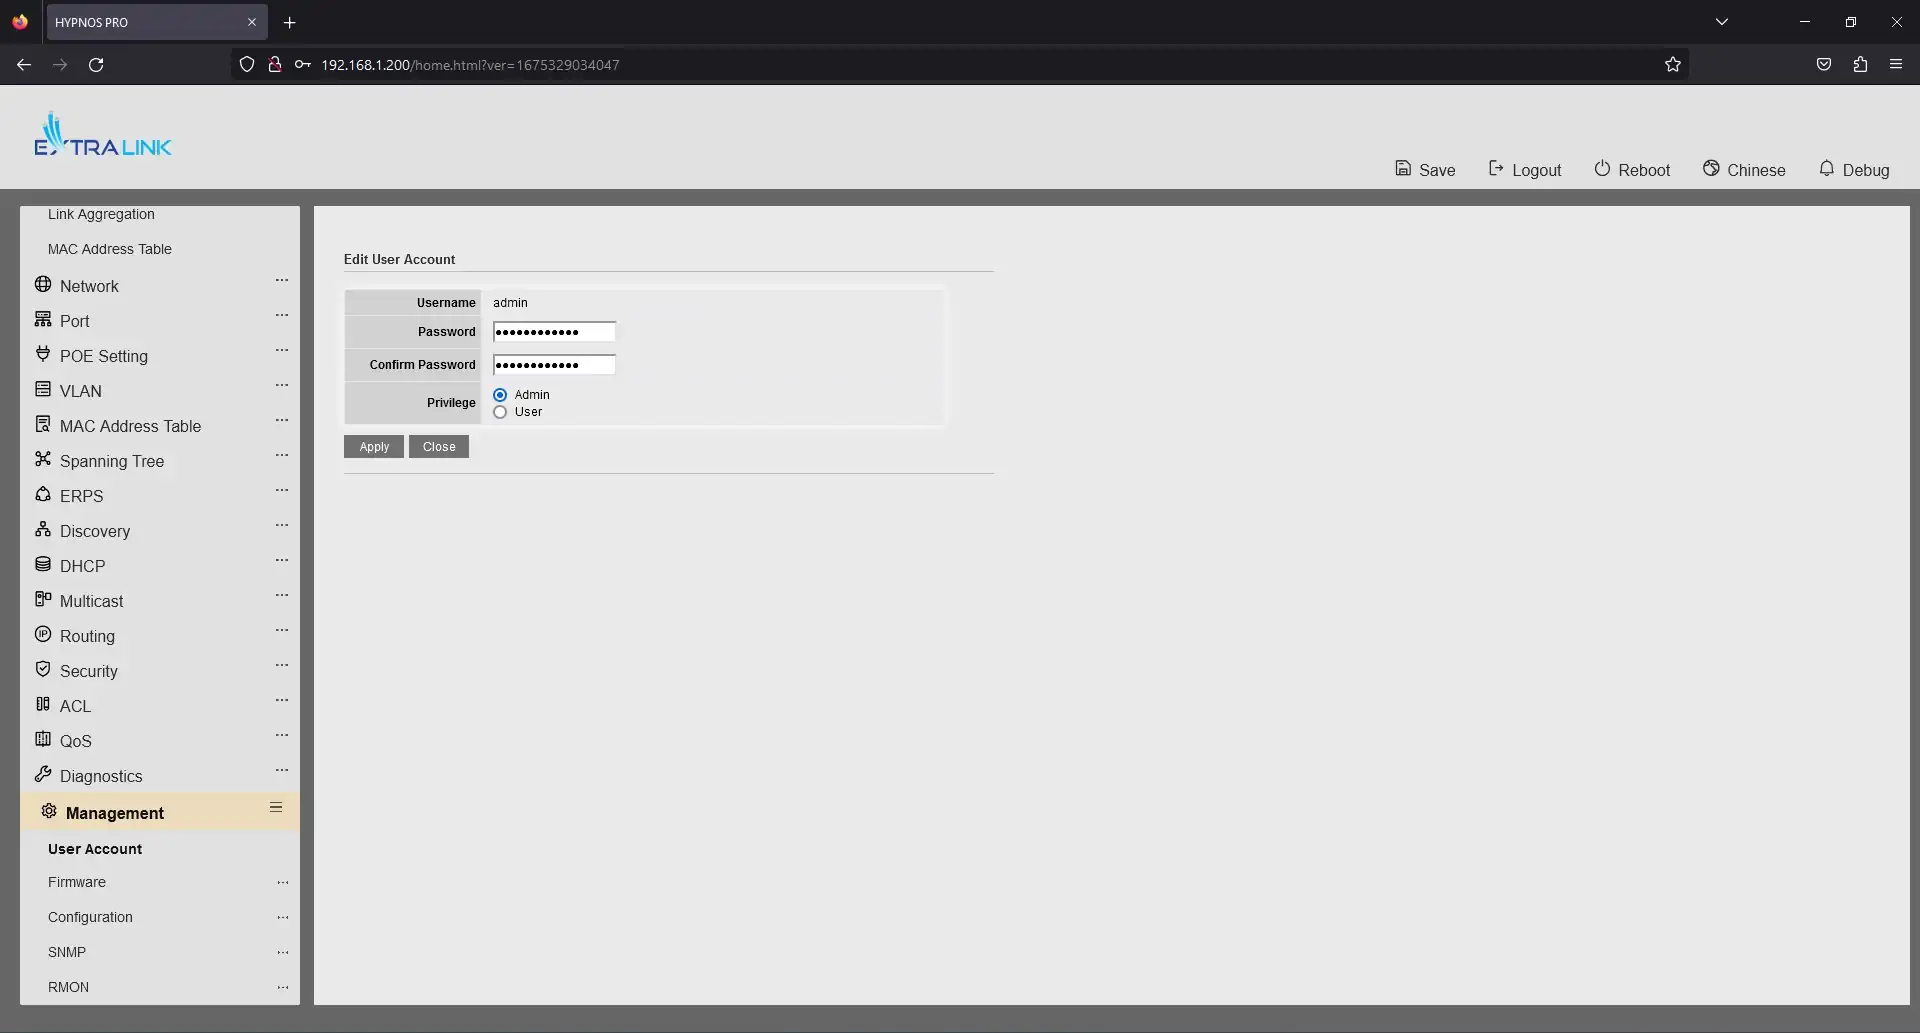1920x1033 pixels.
Task: Click the Firefox bookmark star icon
Action: click(1673, 65)
